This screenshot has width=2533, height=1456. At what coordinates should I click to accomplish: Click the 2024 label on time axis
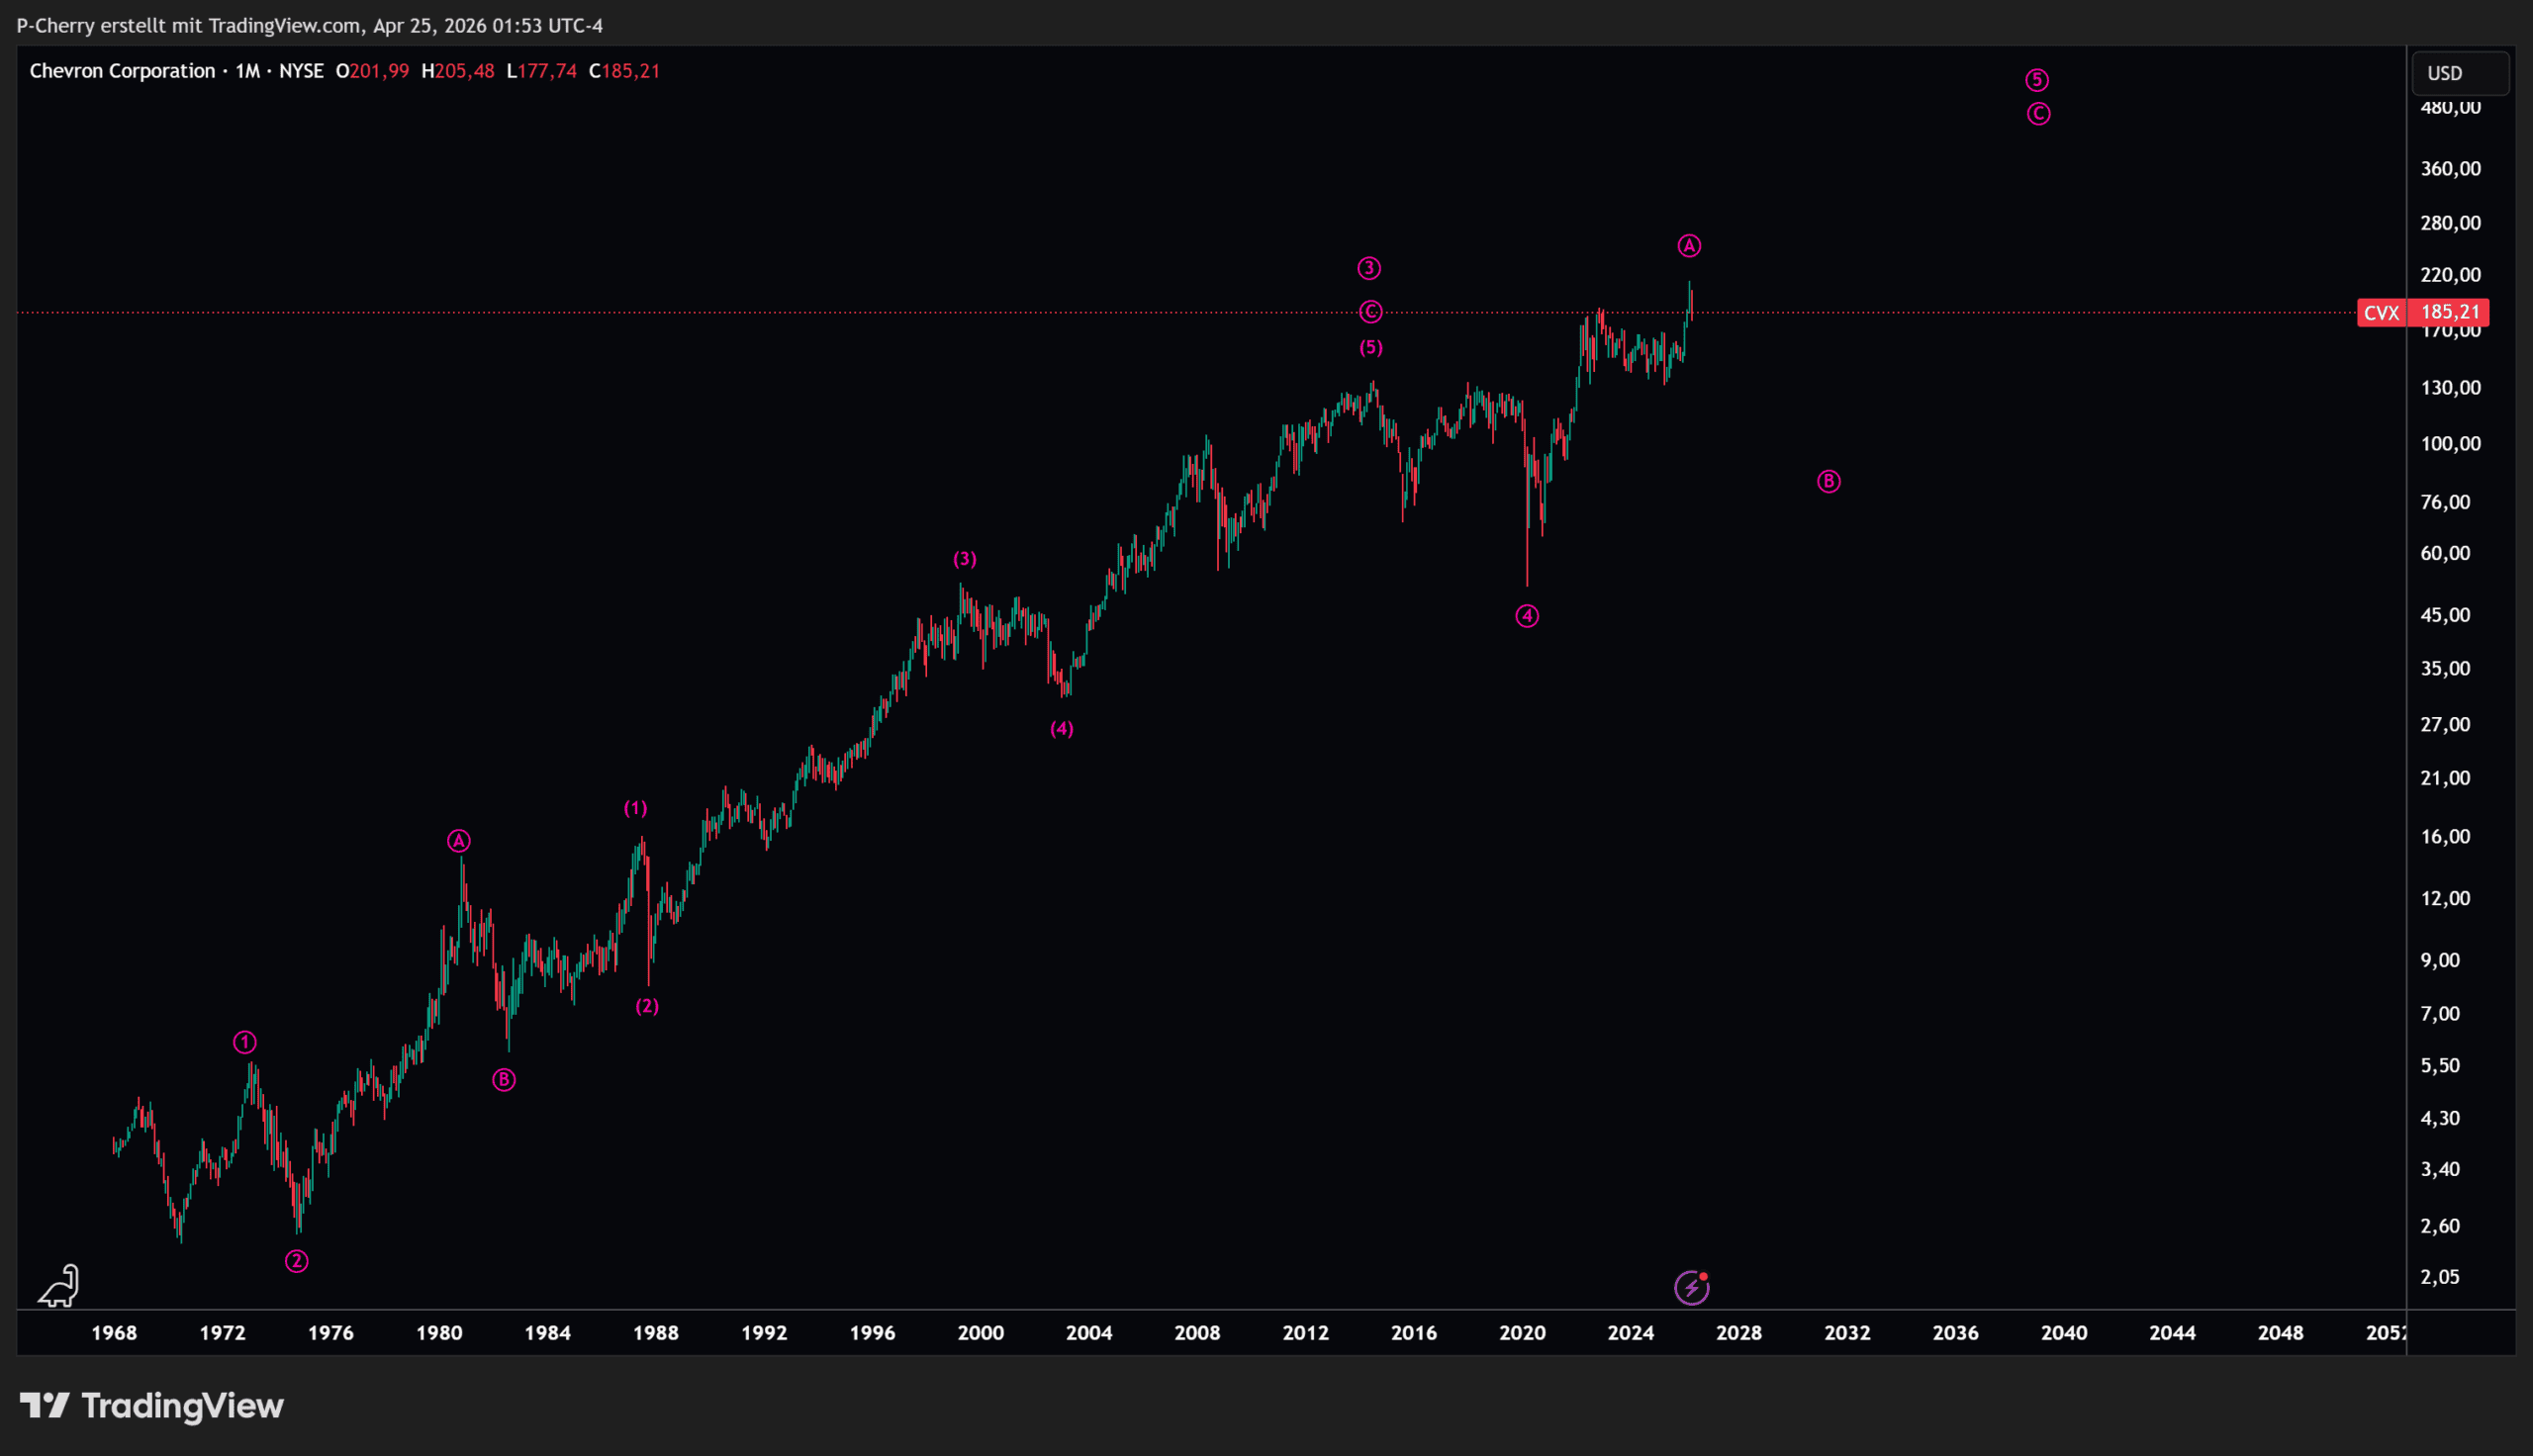[x=1630, y=1333]
